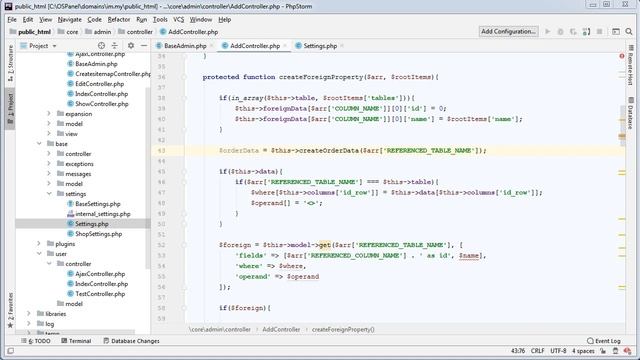The height and width of the screenshot is (360, 640).
Task: Click the CRLF line separator status
Action: [x=537, y=351]
